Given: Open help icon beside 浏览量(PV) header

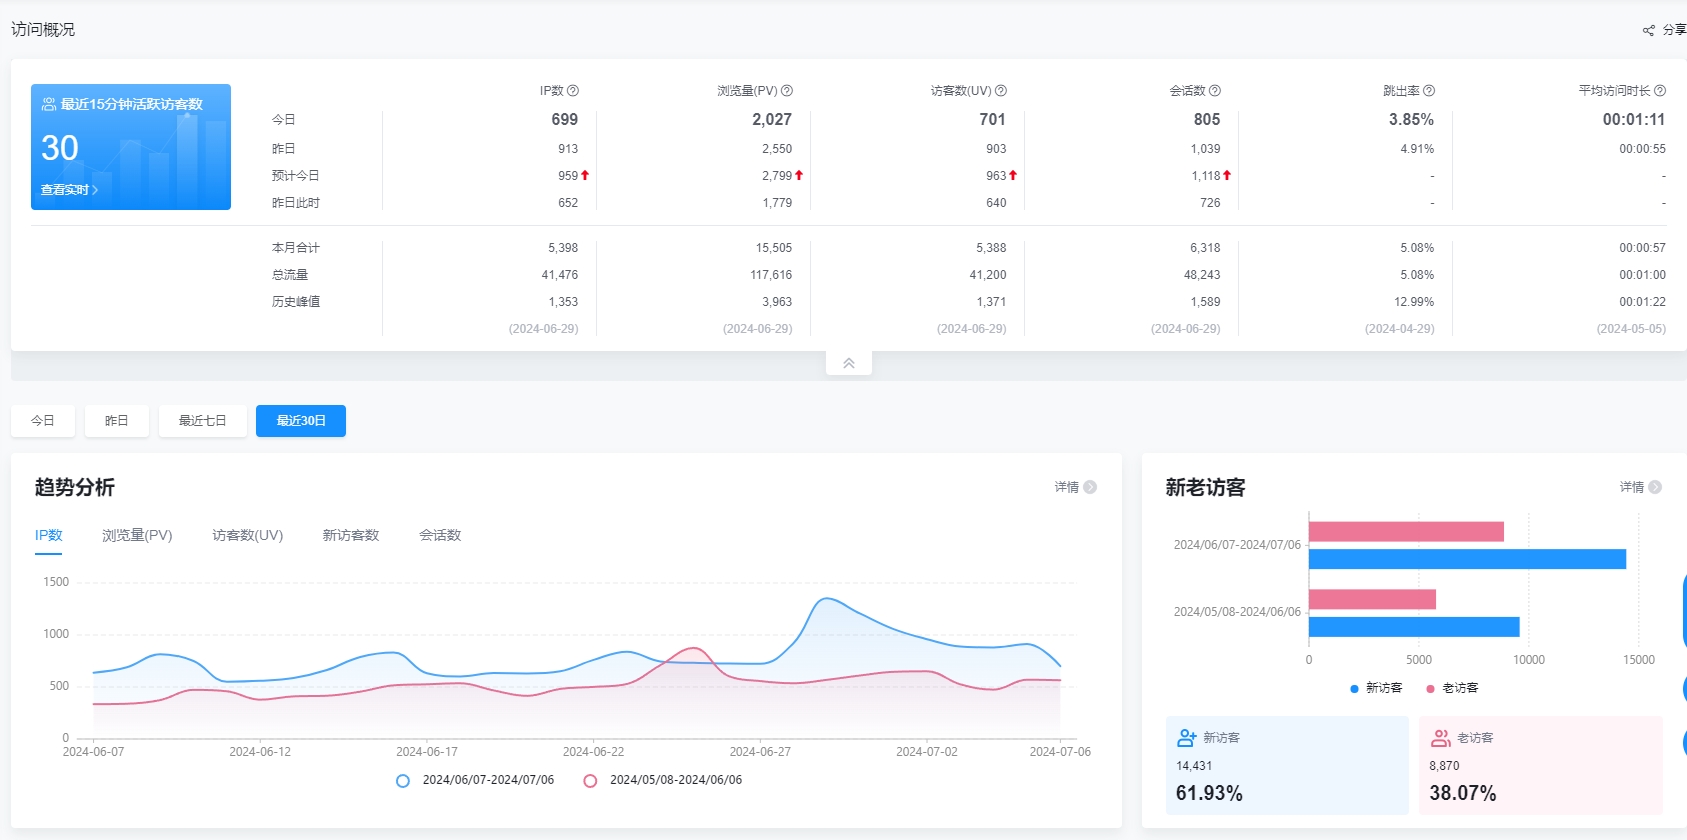Looking at the screenshot, I should coord(787,91).
